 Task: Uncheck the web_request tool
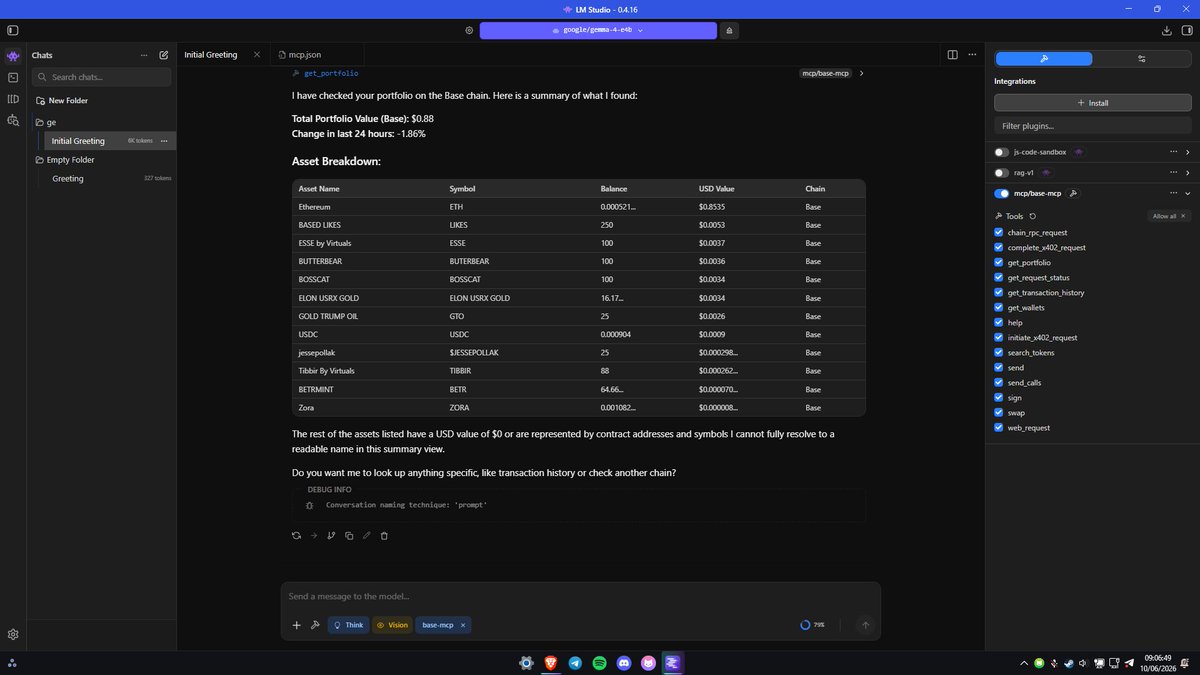999,428
